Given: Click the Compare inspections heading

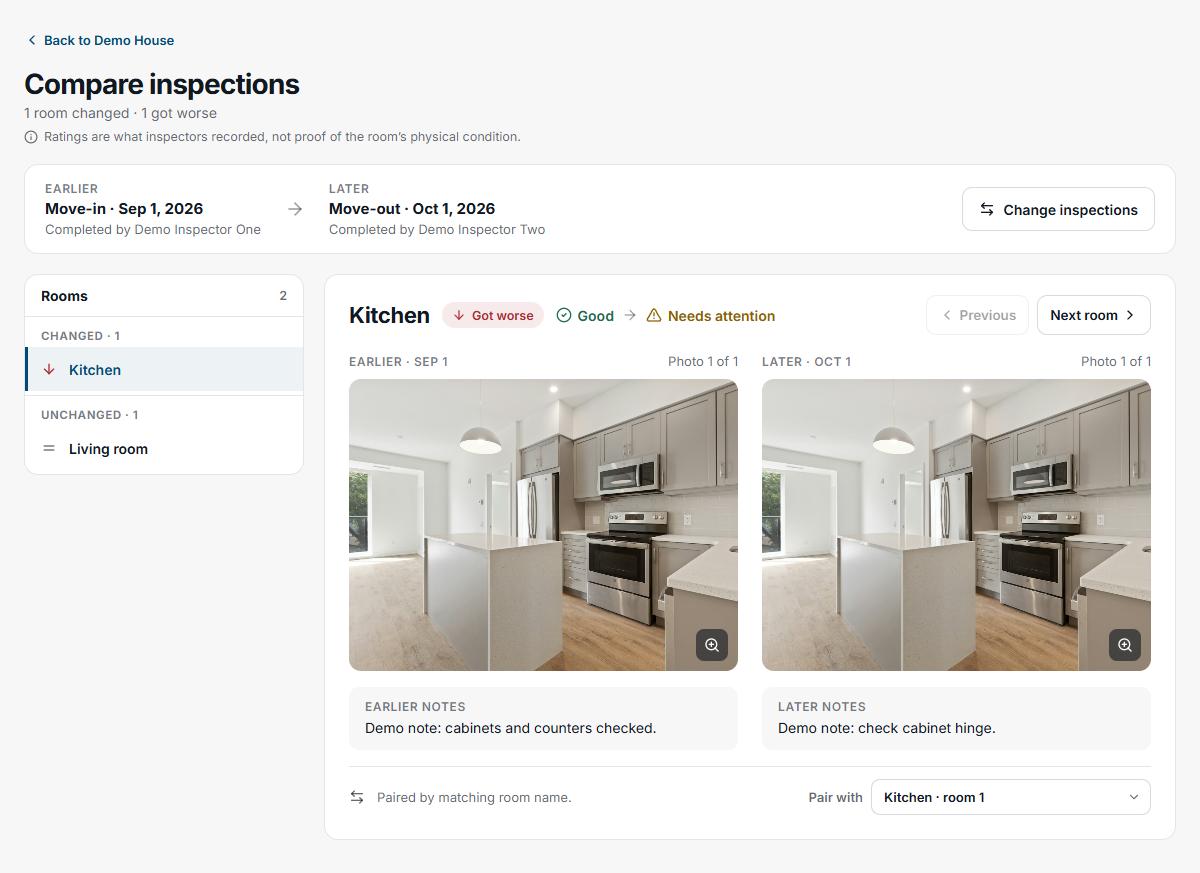Looking at the screenshot, I should [x=162, y=84].
